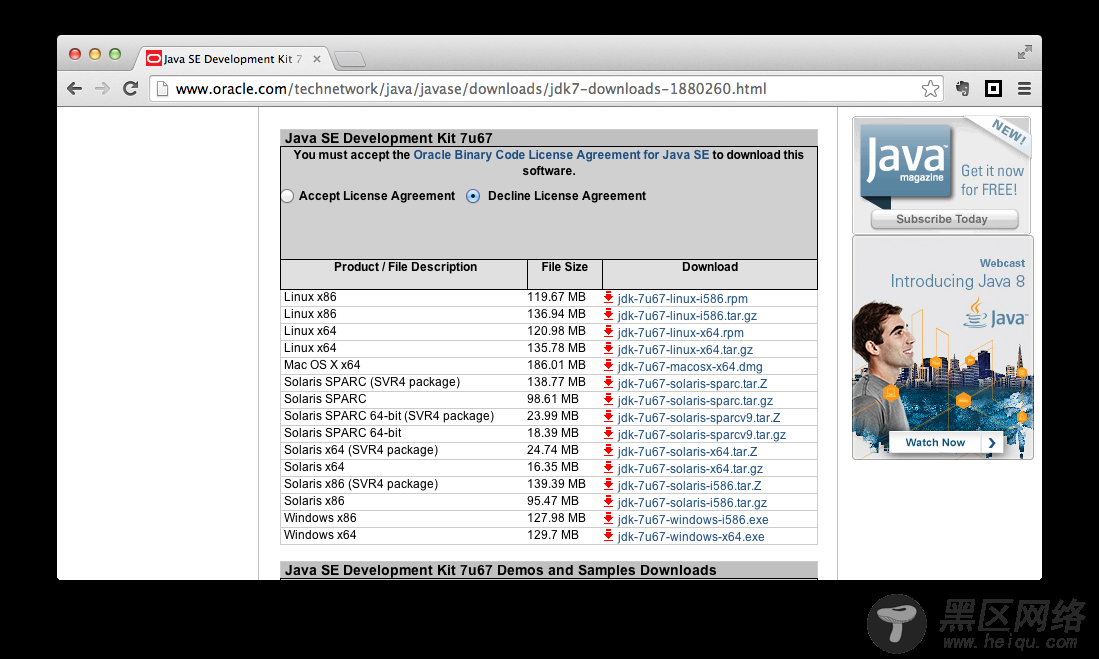The image size is (1099, 659).
Task: Click the browser forward arrow
Action: point(102,88)
